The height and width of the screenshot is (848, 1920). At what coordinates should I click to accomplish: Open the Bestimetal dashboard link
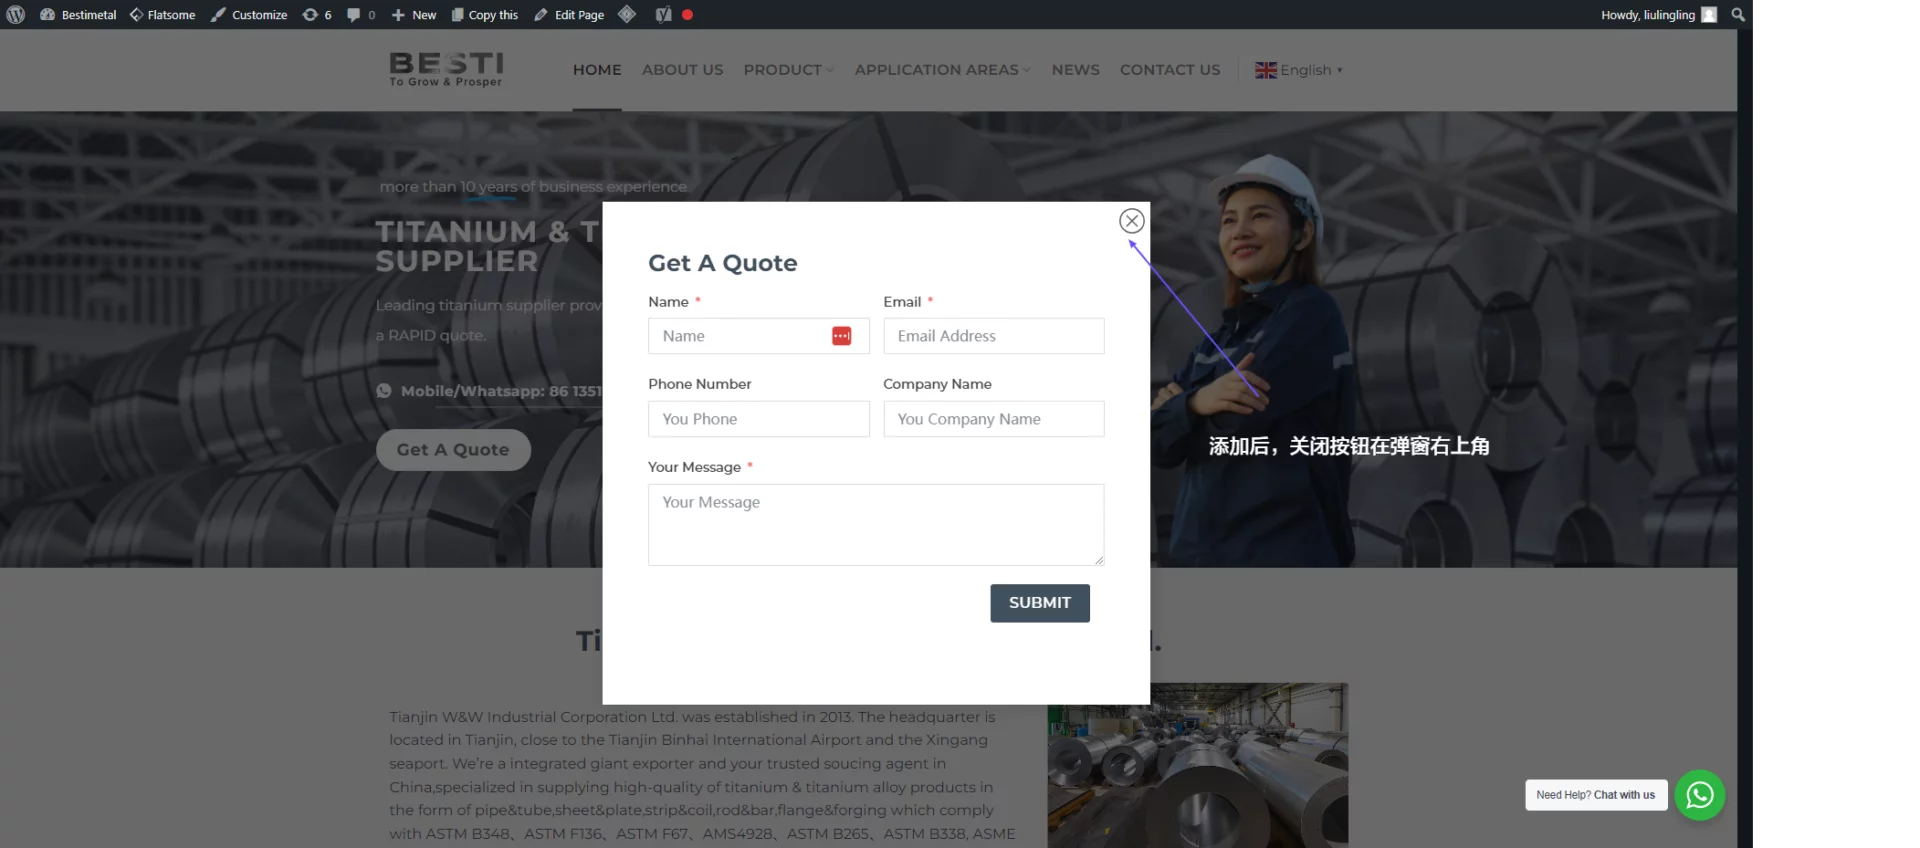click(78, 15)
